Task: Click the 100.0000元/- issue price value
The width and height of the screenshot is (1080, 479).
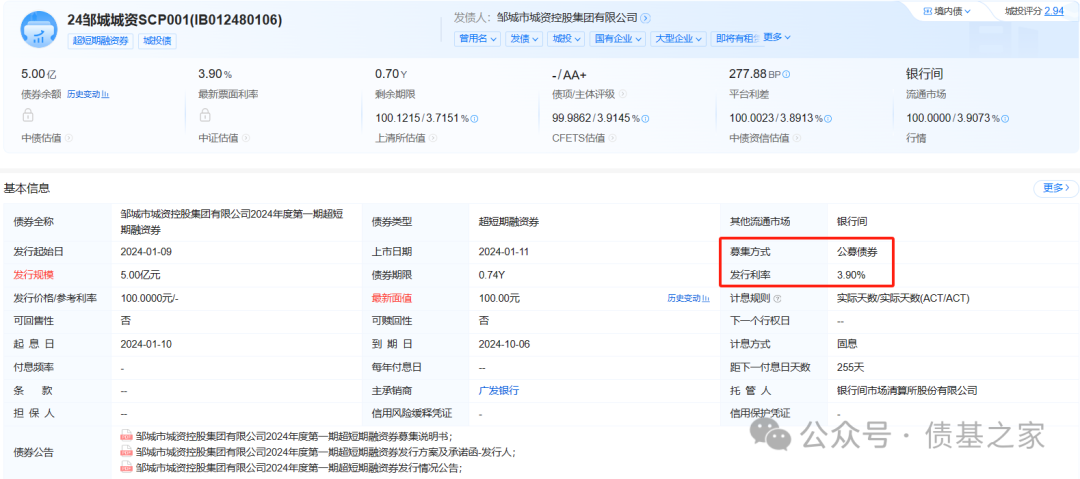Action: coord(150,298)
